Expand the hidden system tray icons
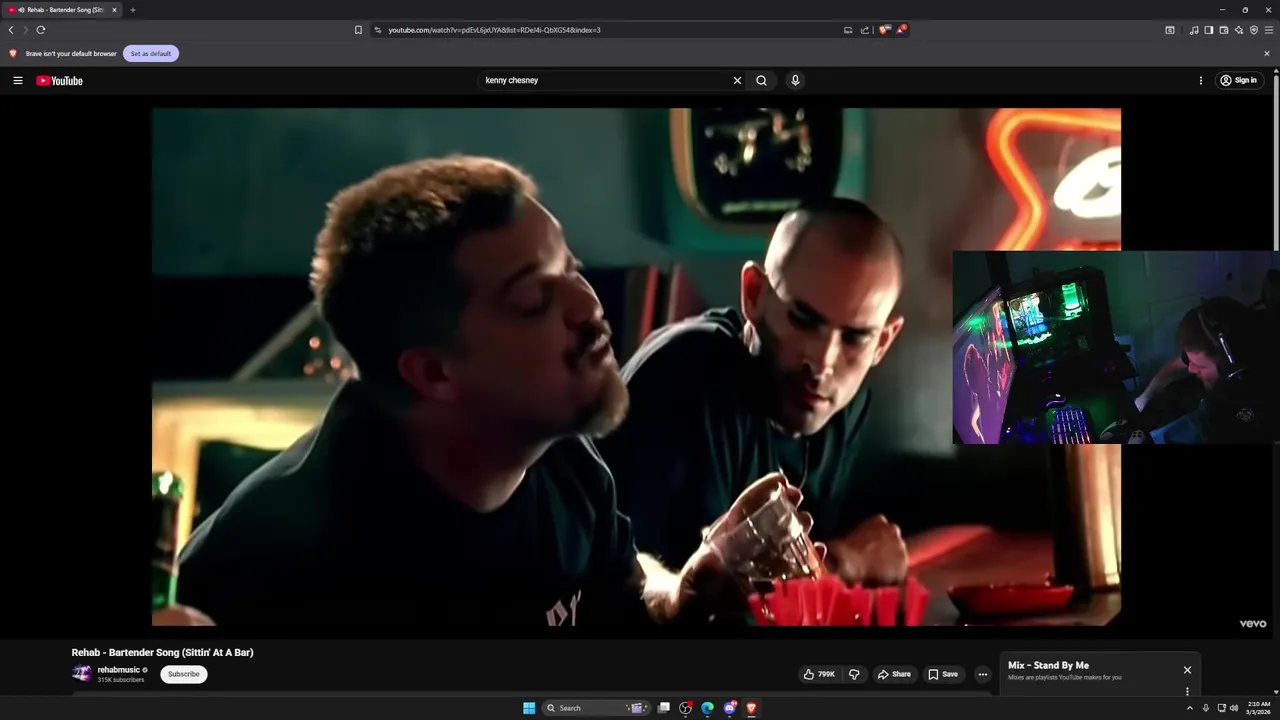This screenshot has height=720, width=1280. click(x=1190, y=708)
